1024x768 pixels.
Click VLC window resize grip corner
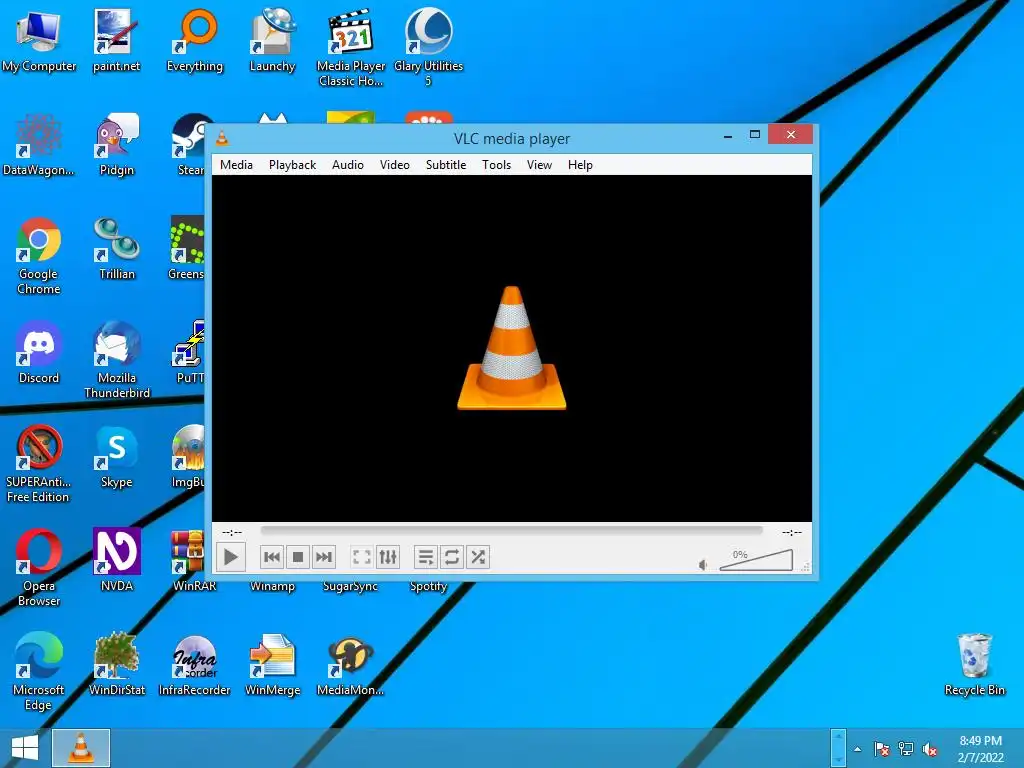pyautogui.click(x=806, y=567)
